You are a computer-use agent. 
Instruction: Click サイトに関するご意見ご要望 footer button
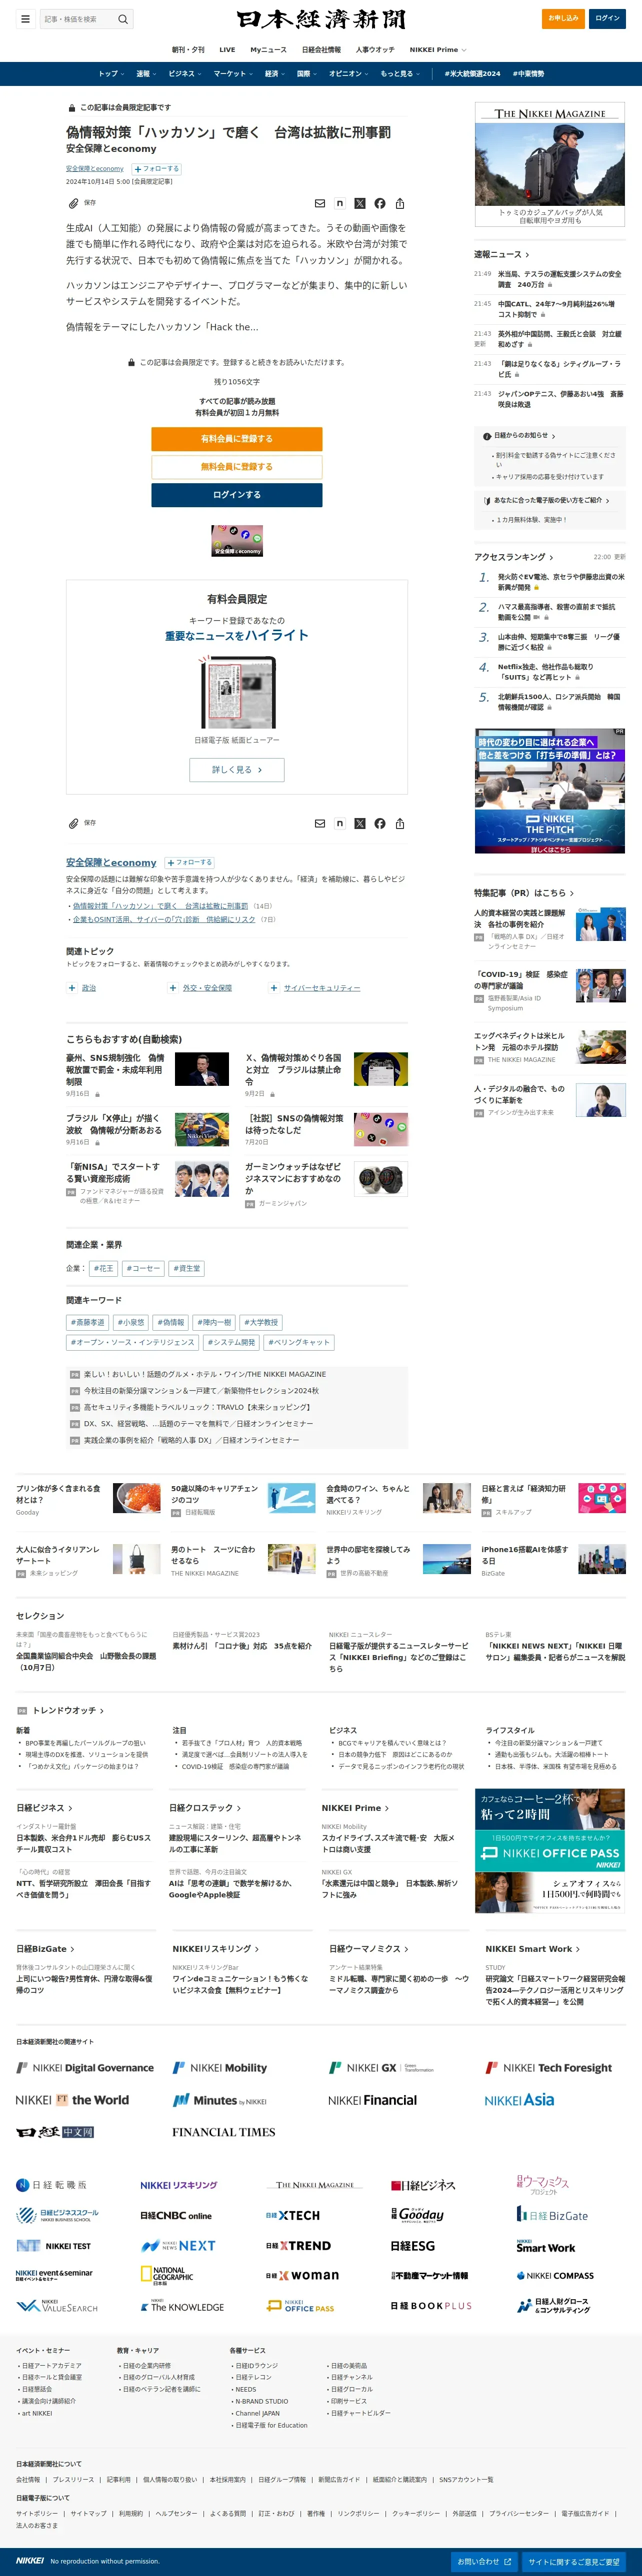(x=574, y=2561)
